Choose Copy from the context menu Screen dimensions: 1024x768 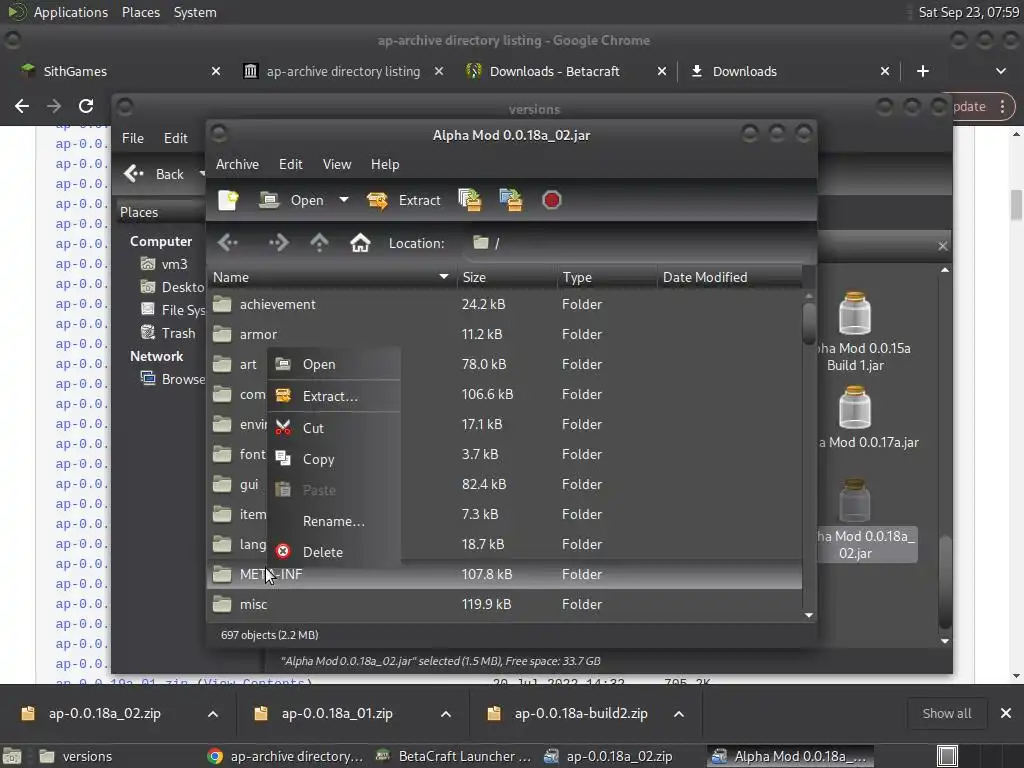(334, 459)
